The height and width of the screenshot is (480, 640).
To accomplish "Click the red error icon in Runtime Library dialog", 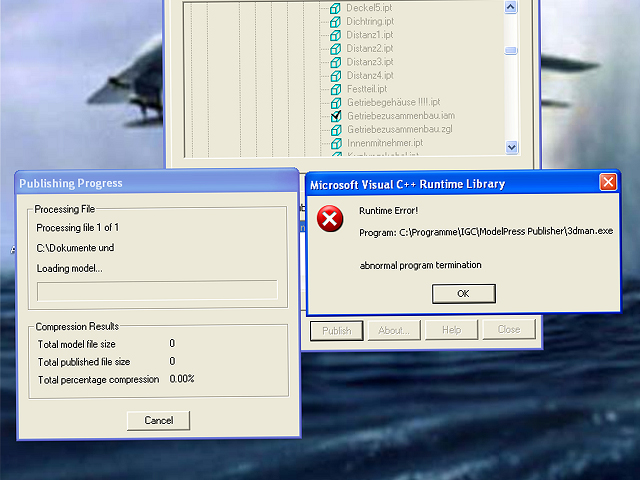I will coord(330,219).
